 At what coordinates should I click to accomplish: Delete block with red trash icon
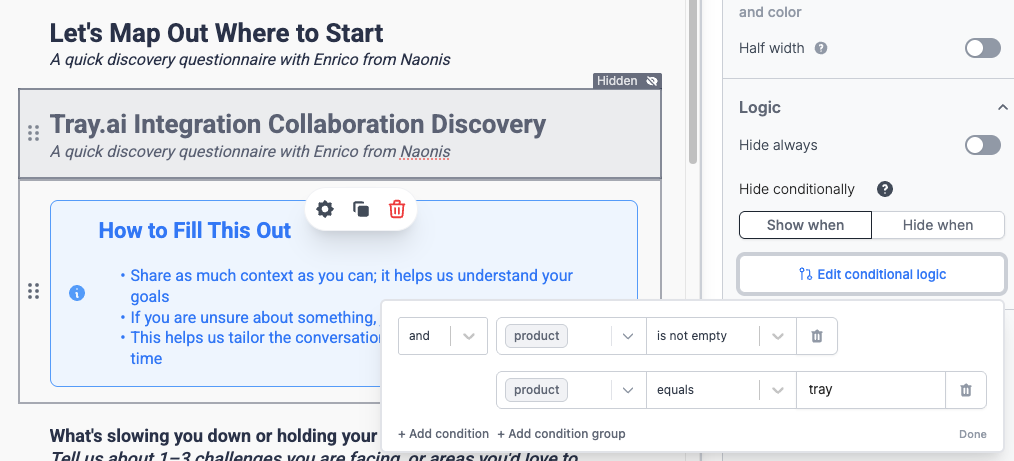click(397, 209)
